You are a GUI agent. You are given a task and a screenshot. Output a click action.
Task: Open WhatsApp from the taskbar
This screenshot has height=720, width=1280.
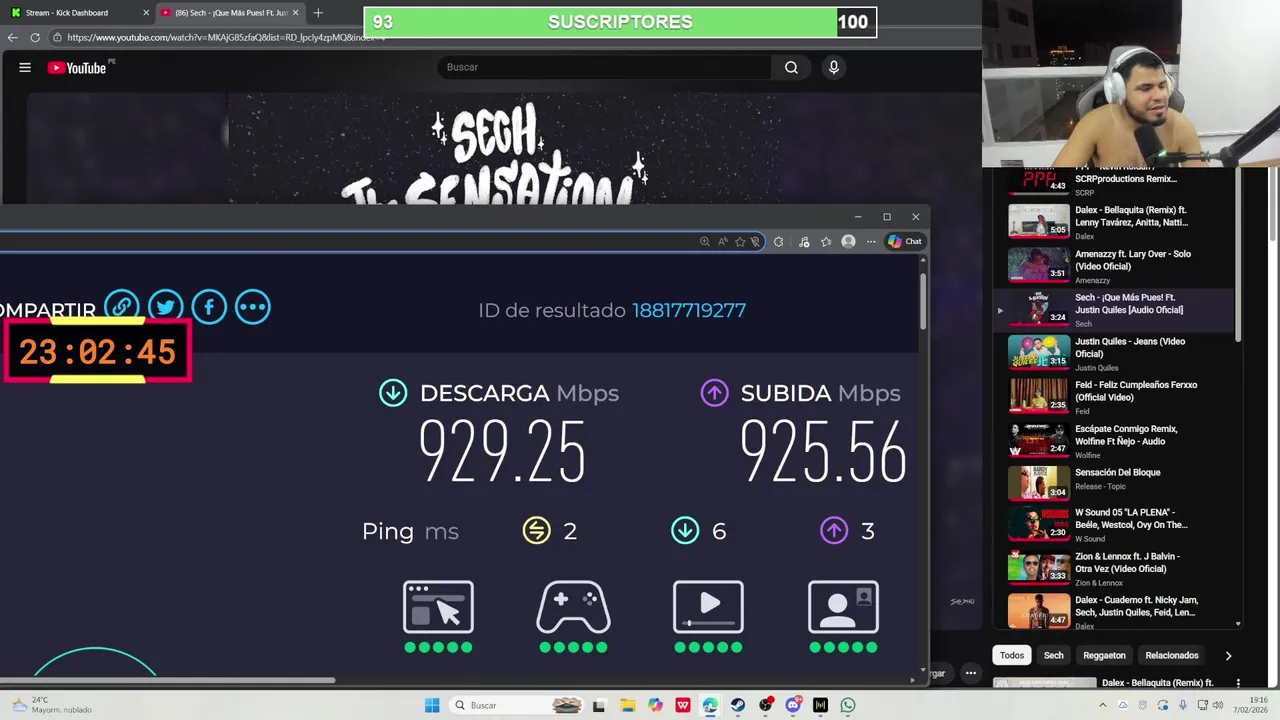click(x=848, y=705)
